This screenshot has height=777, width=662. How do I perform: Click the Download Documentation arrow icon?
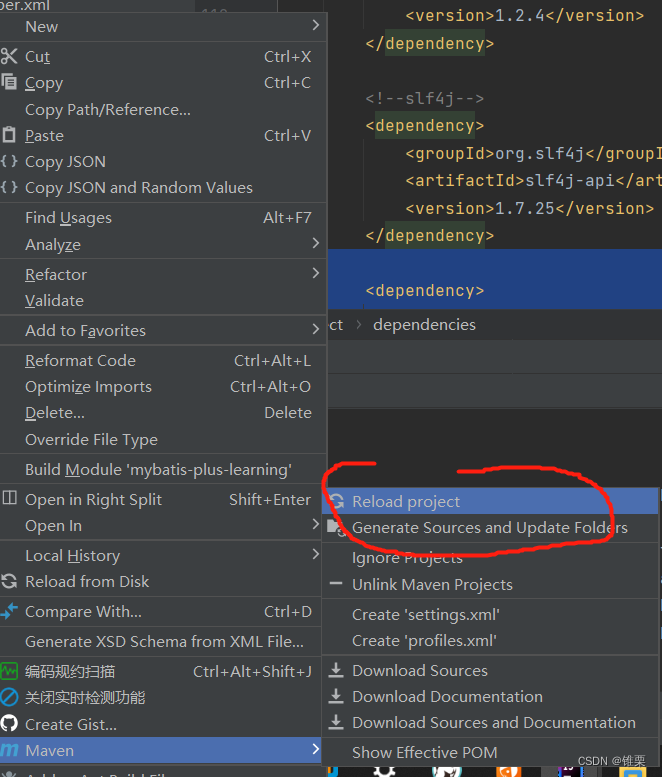[x=336, y=696]
